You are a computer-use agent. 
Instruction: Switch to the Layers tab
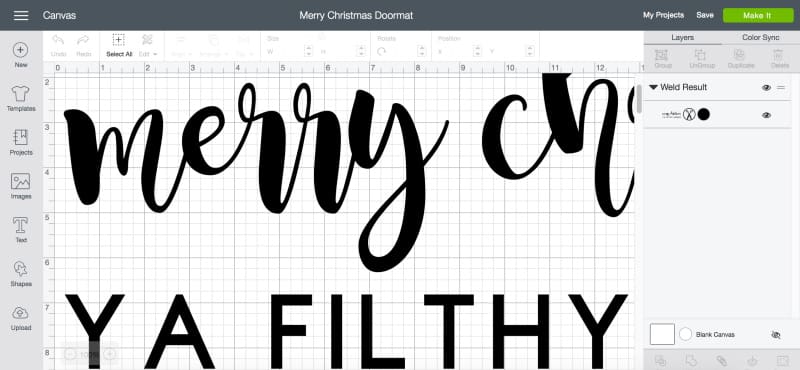tap(682, 38)
